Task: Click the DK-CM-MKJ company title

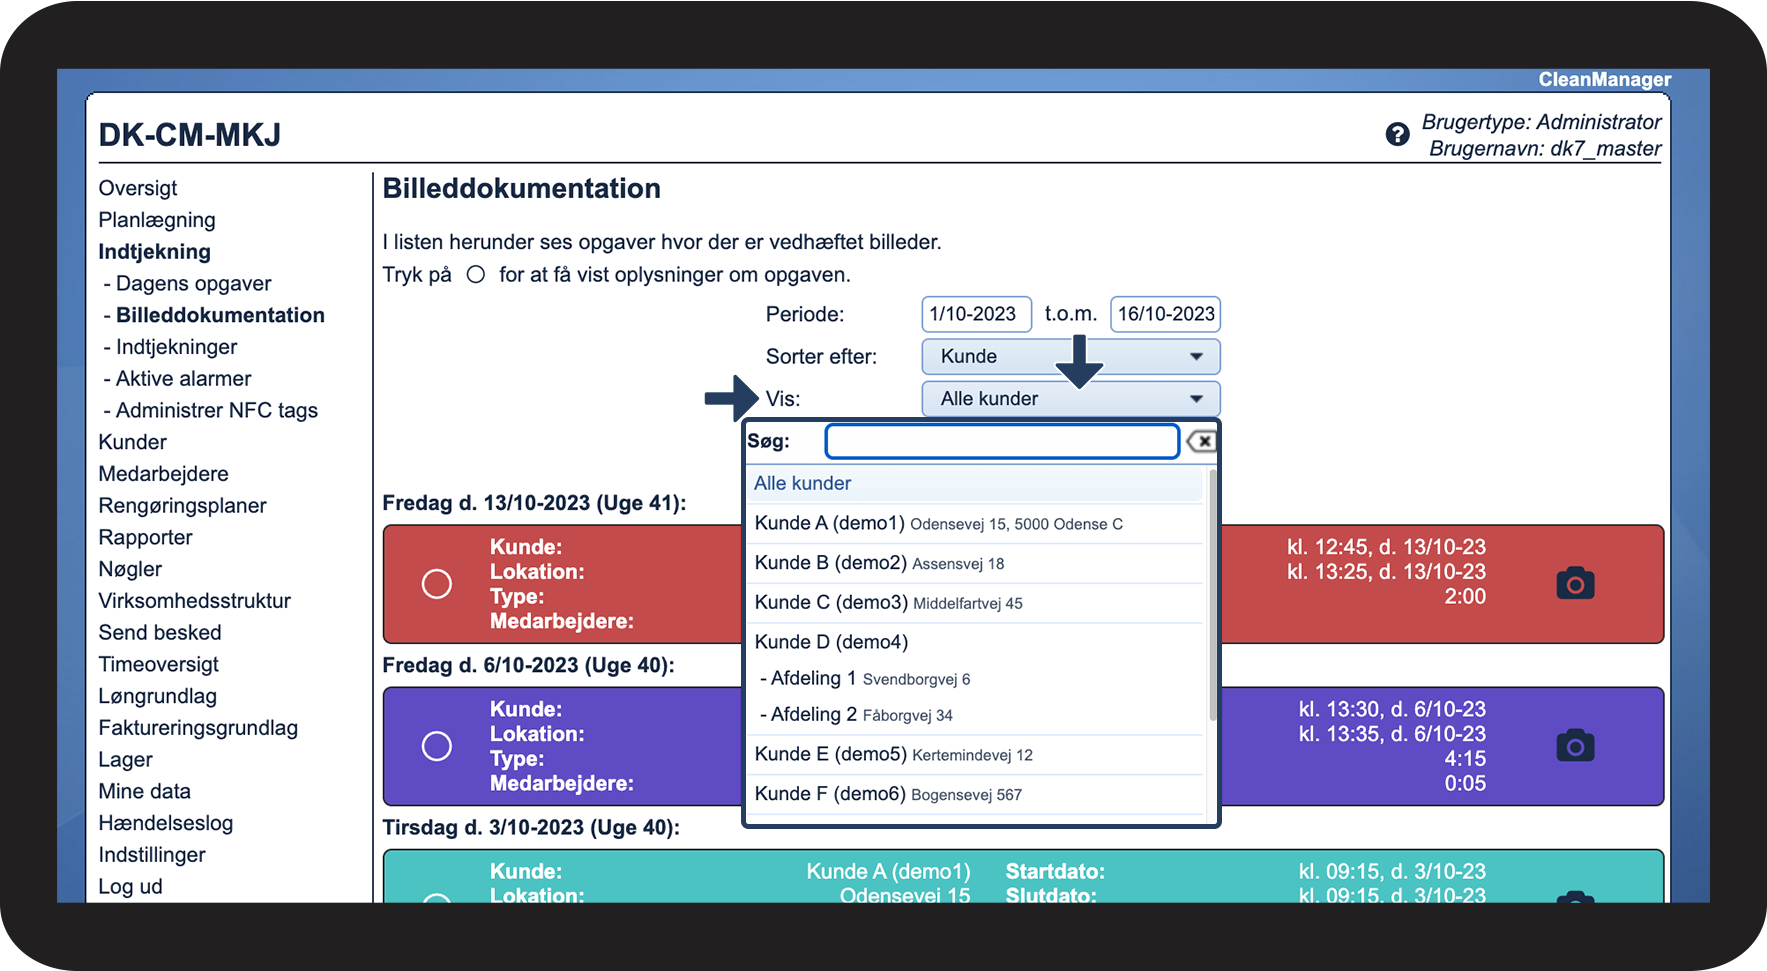Action: tap(190, 135)
